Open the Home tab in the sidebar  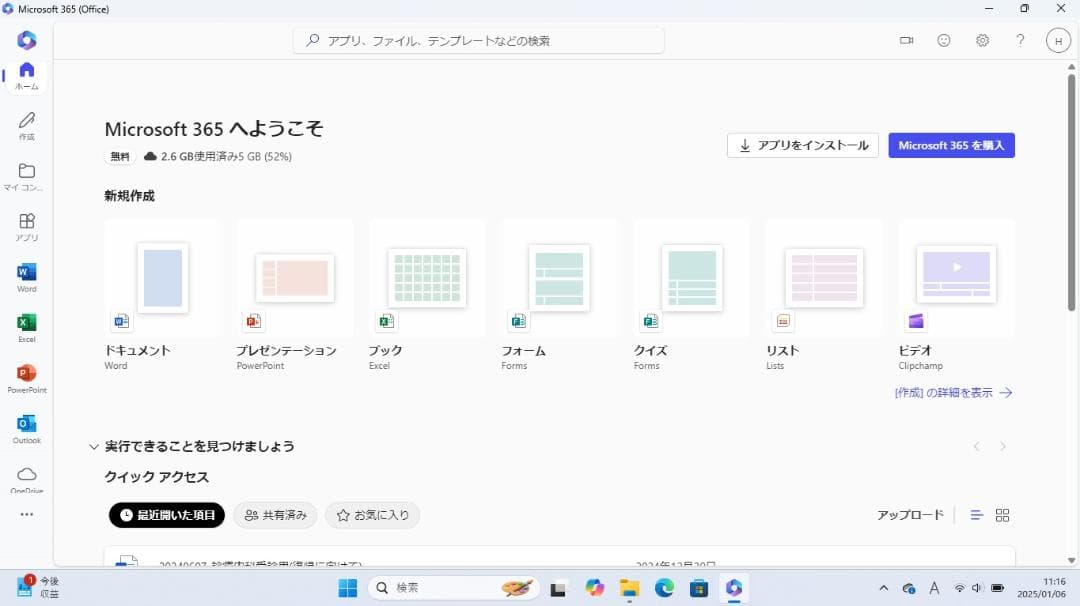(x=27, y=76)
